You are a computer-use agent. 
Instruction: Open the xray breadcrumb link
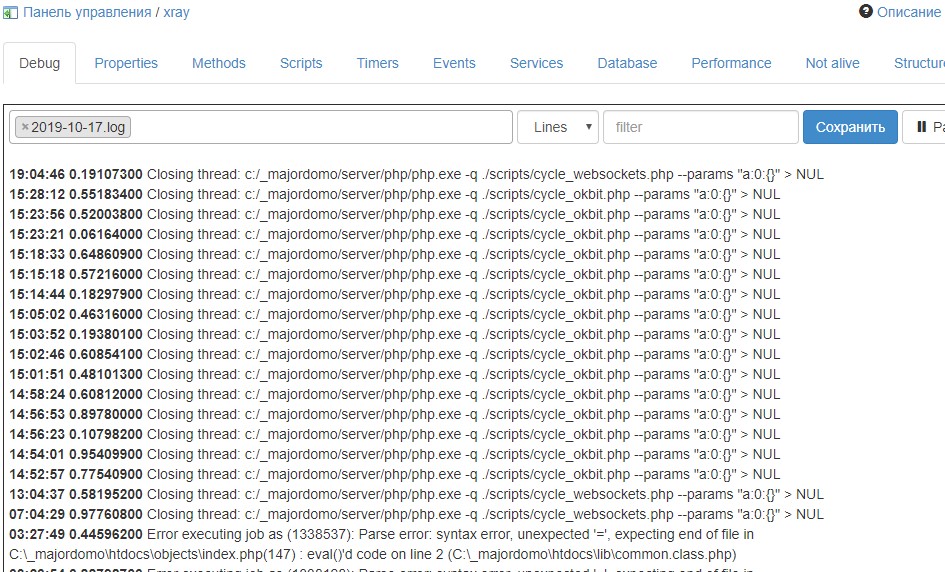pyautogui.click(x=176, y=13)
